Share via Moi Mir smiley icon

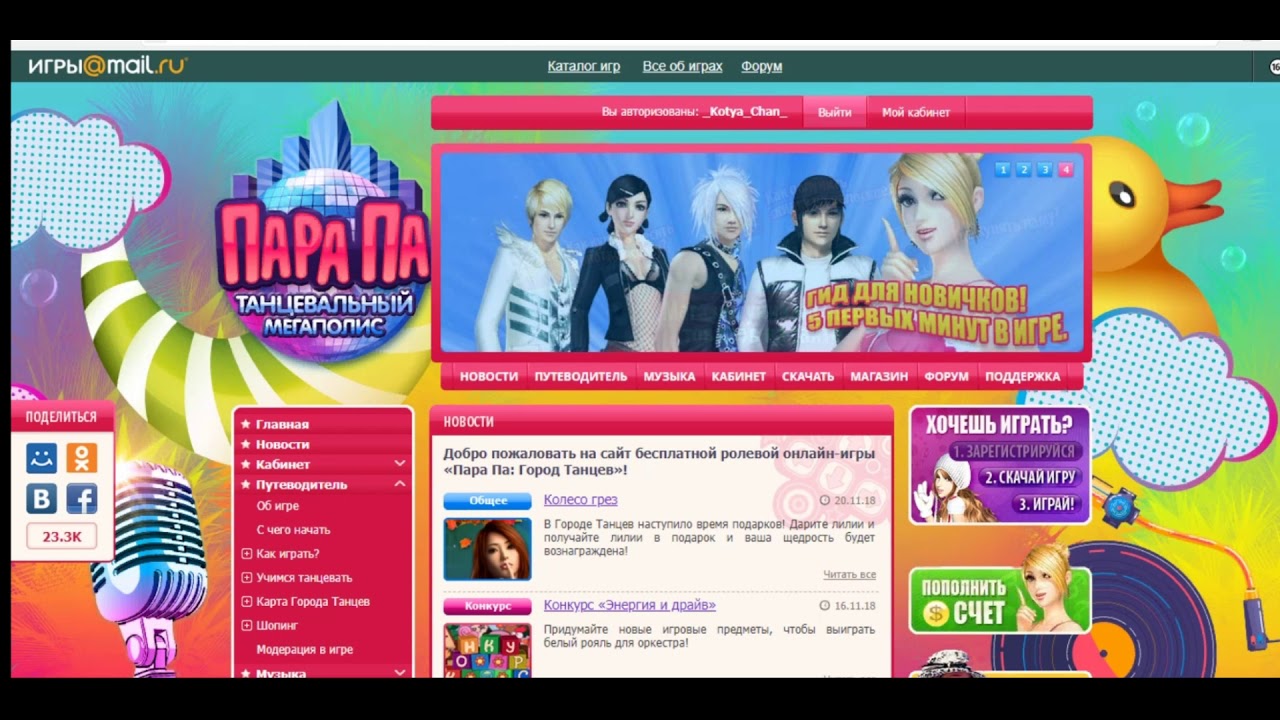41,458
